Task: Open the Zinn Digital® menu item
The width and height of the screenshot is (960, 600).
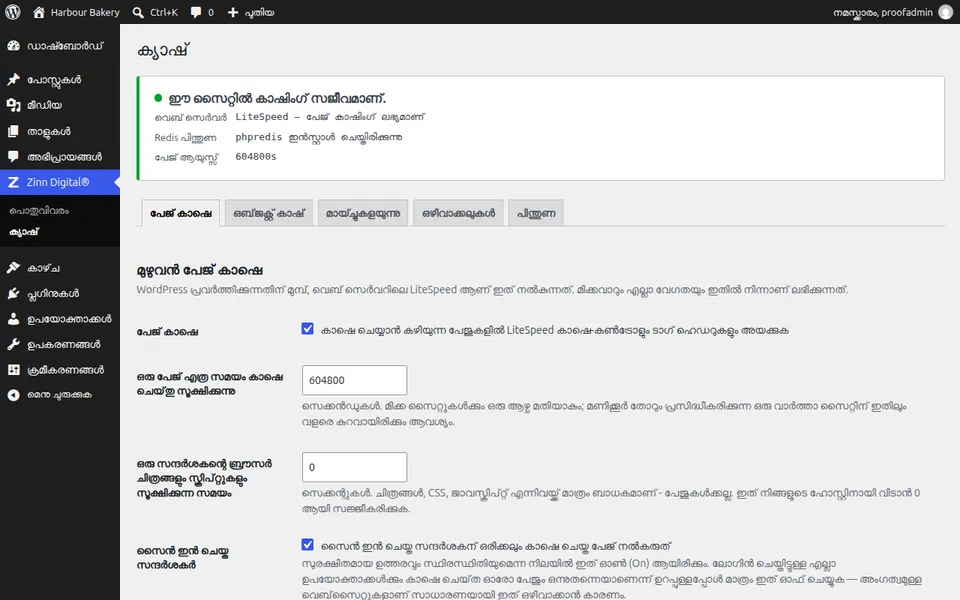Action: pos(60,182)
